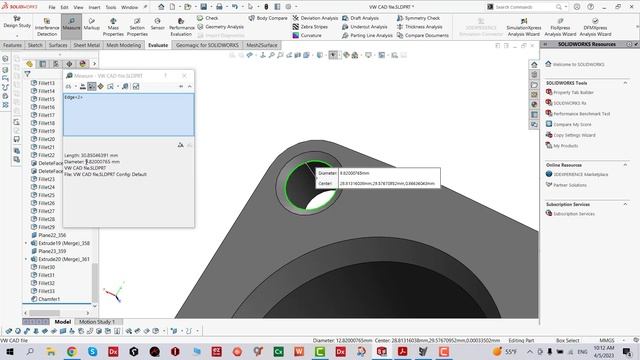Run Draft Analysis
The image size is (640, 360).
coord(360,18)
